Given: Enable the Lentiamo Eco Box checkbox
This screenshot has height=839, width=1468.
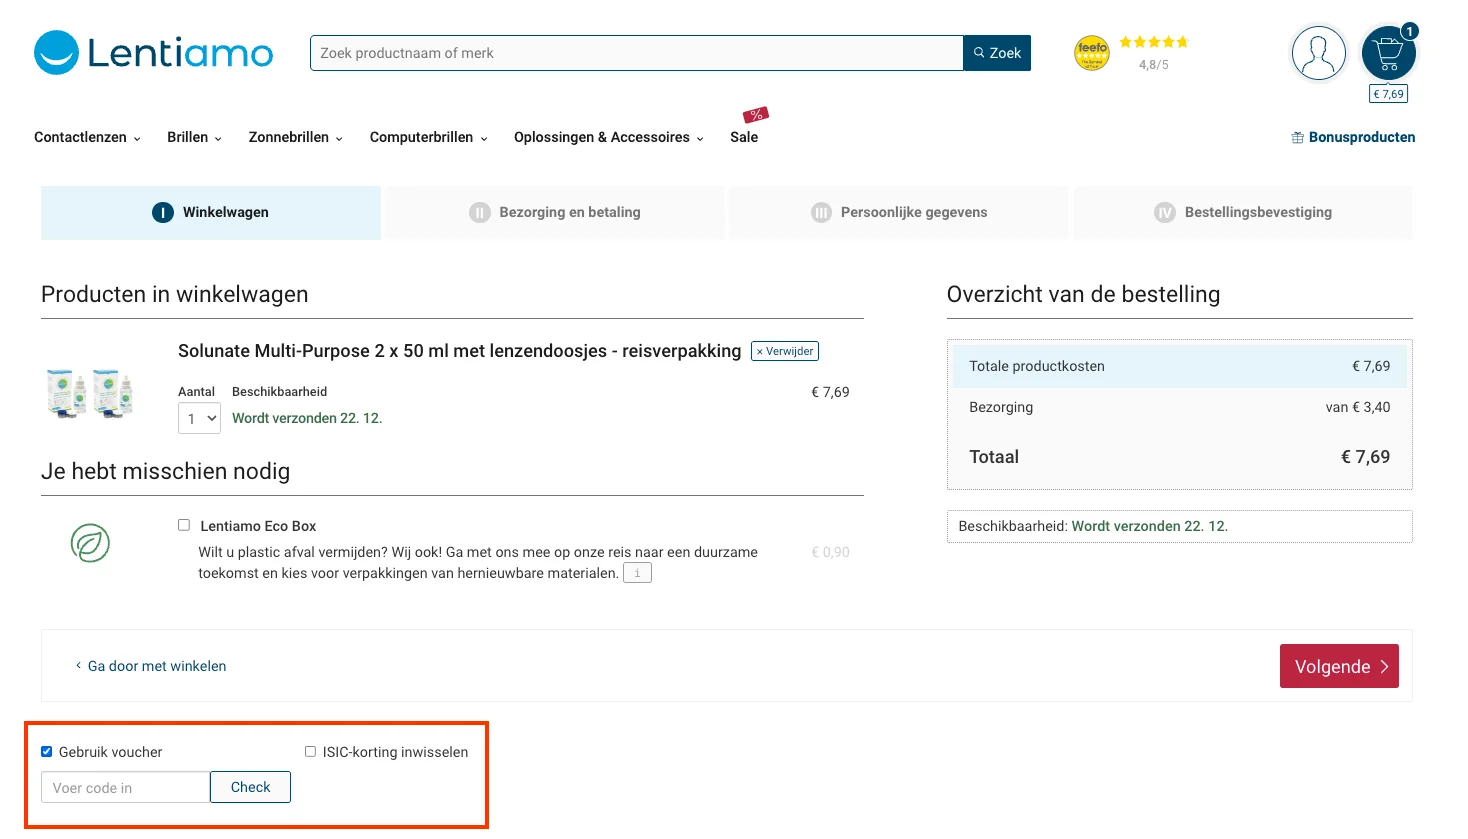Looking at the screenshot, I should [183, 524].
